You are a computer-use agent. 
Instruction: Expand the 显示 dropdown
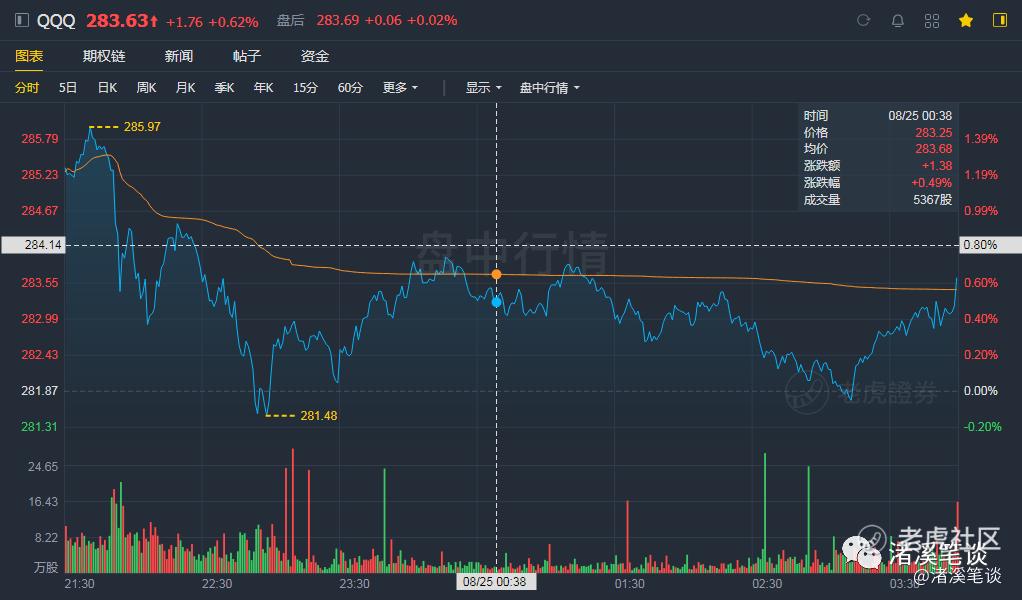click(483, 87)
